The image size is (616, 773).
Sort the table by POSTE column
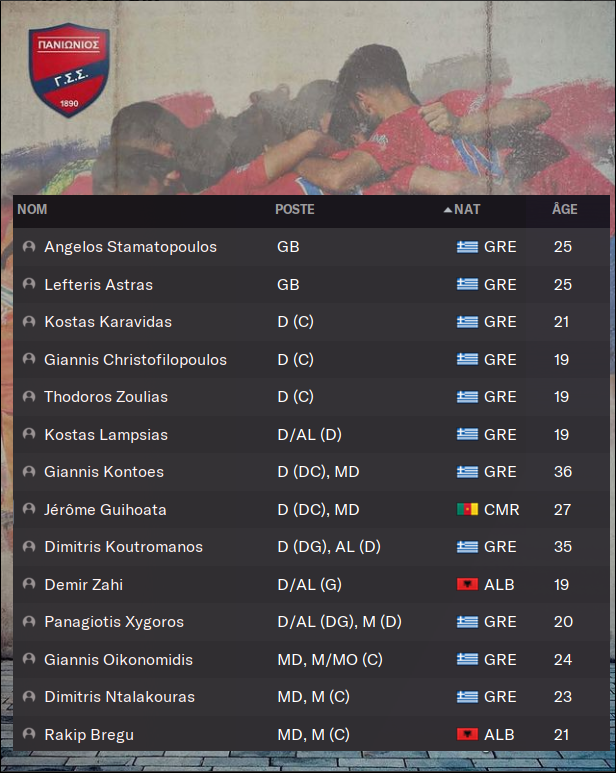point(295,210)
